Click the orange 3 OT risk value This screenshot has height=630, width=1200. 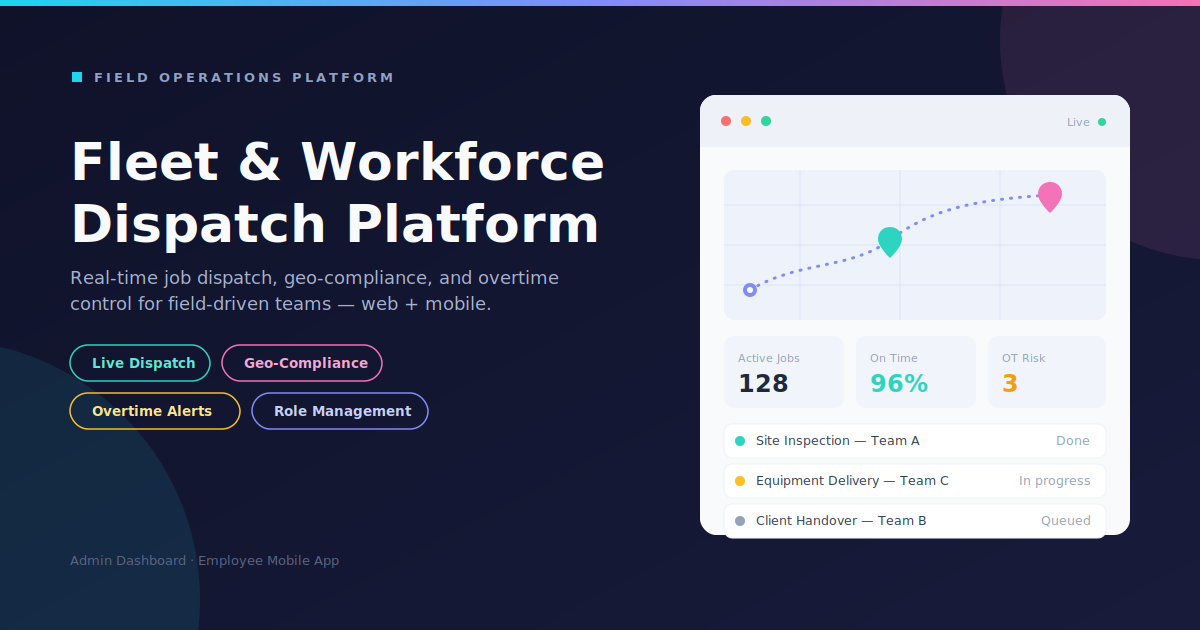[1010, 384]
